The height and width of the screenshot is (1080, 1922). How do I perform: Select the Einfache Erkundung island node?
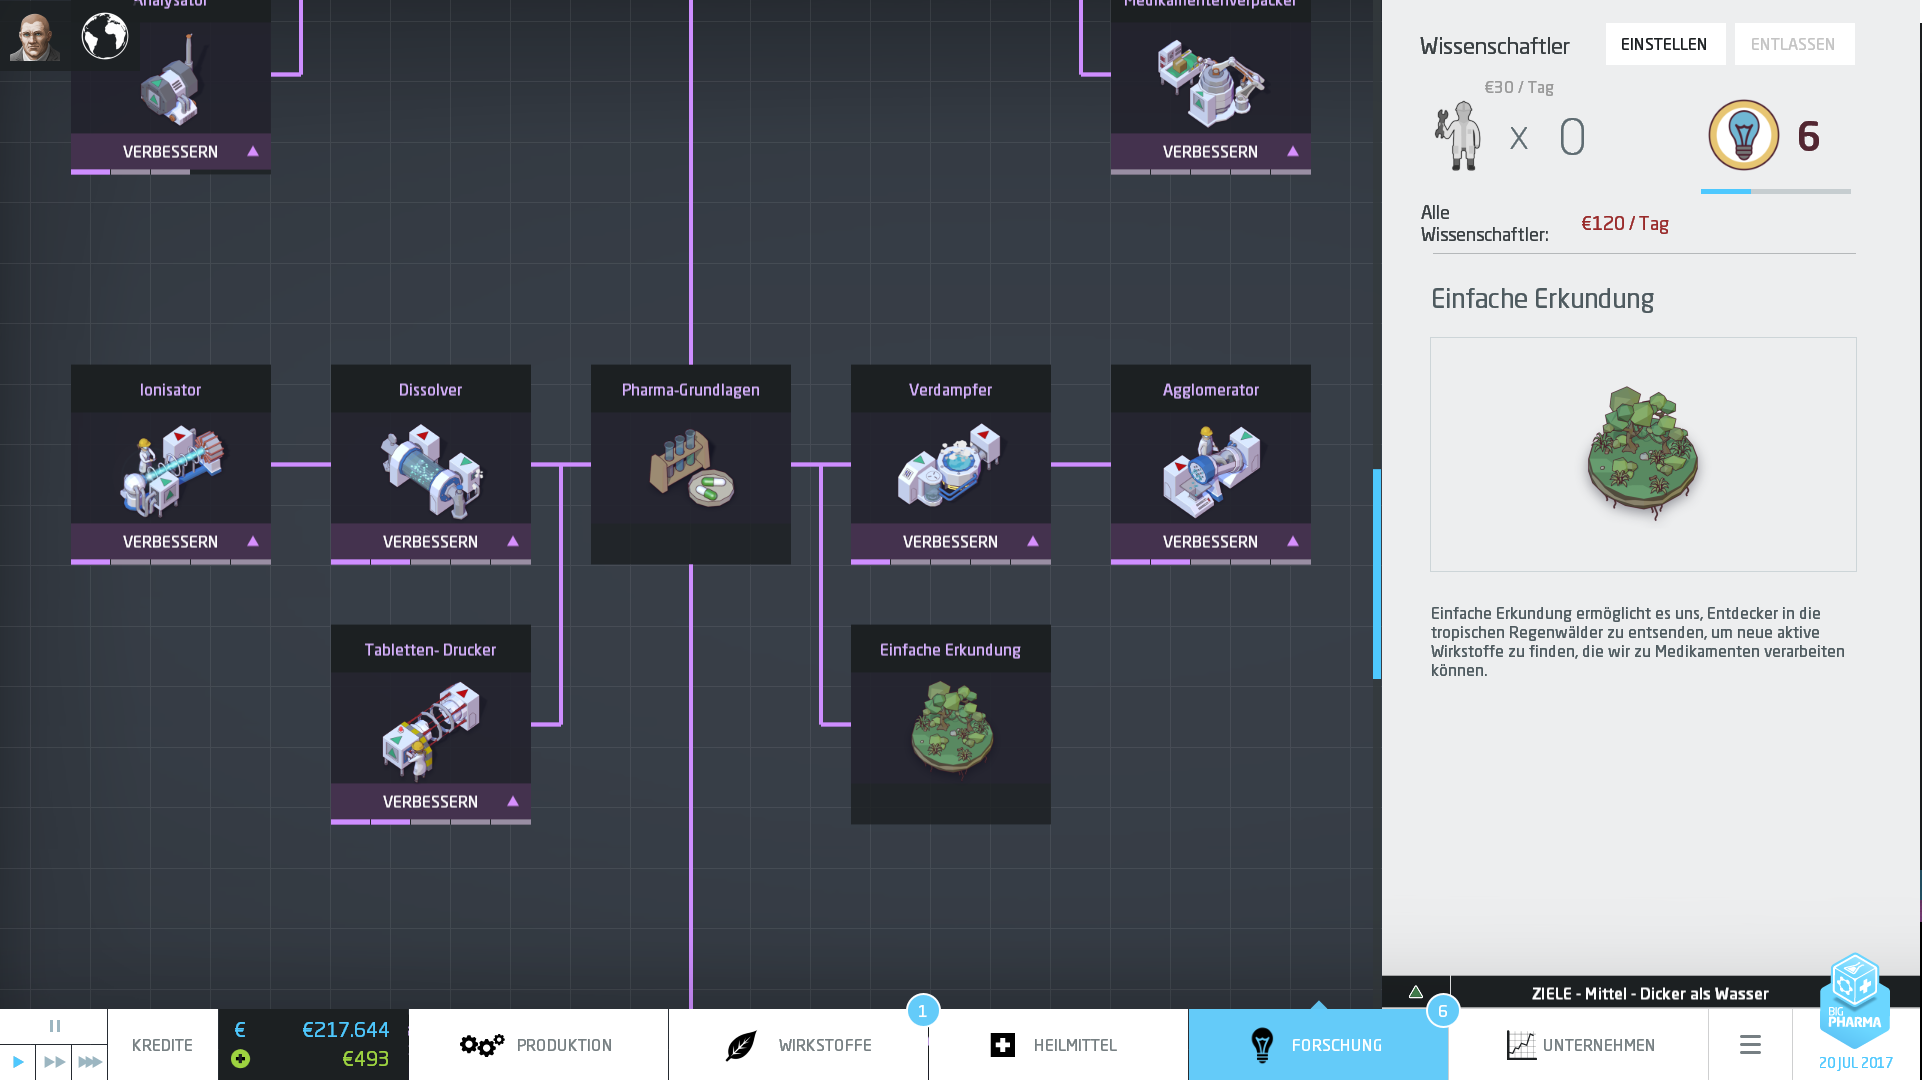coord(951,724)
